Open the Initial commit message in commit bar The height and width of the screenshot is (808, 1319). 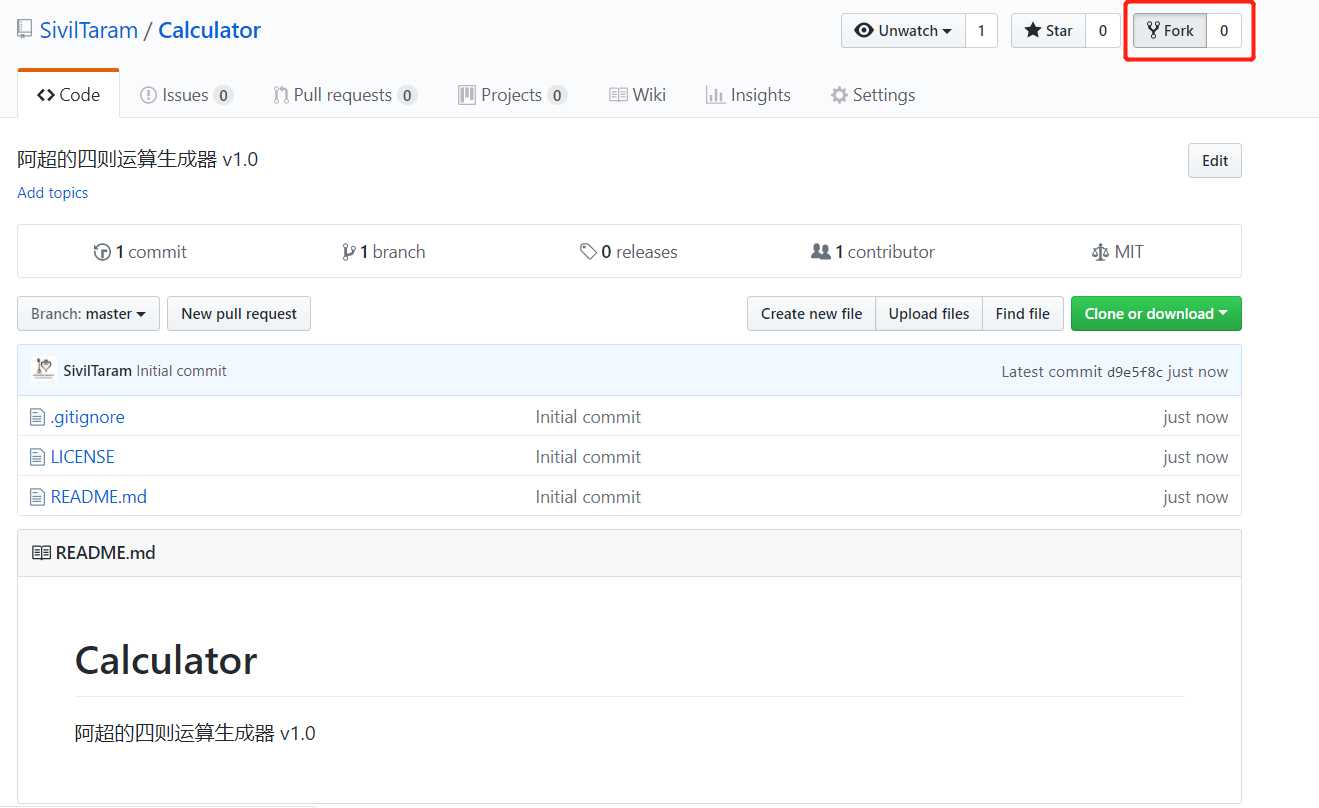(x=181, y=371)
